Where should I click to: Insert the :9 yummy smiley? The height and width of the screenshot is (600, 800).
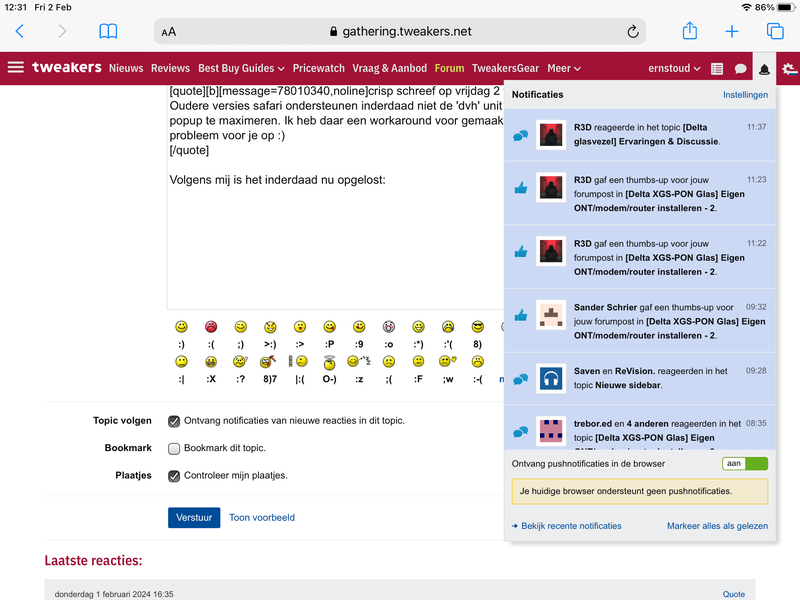coord(359,327)
